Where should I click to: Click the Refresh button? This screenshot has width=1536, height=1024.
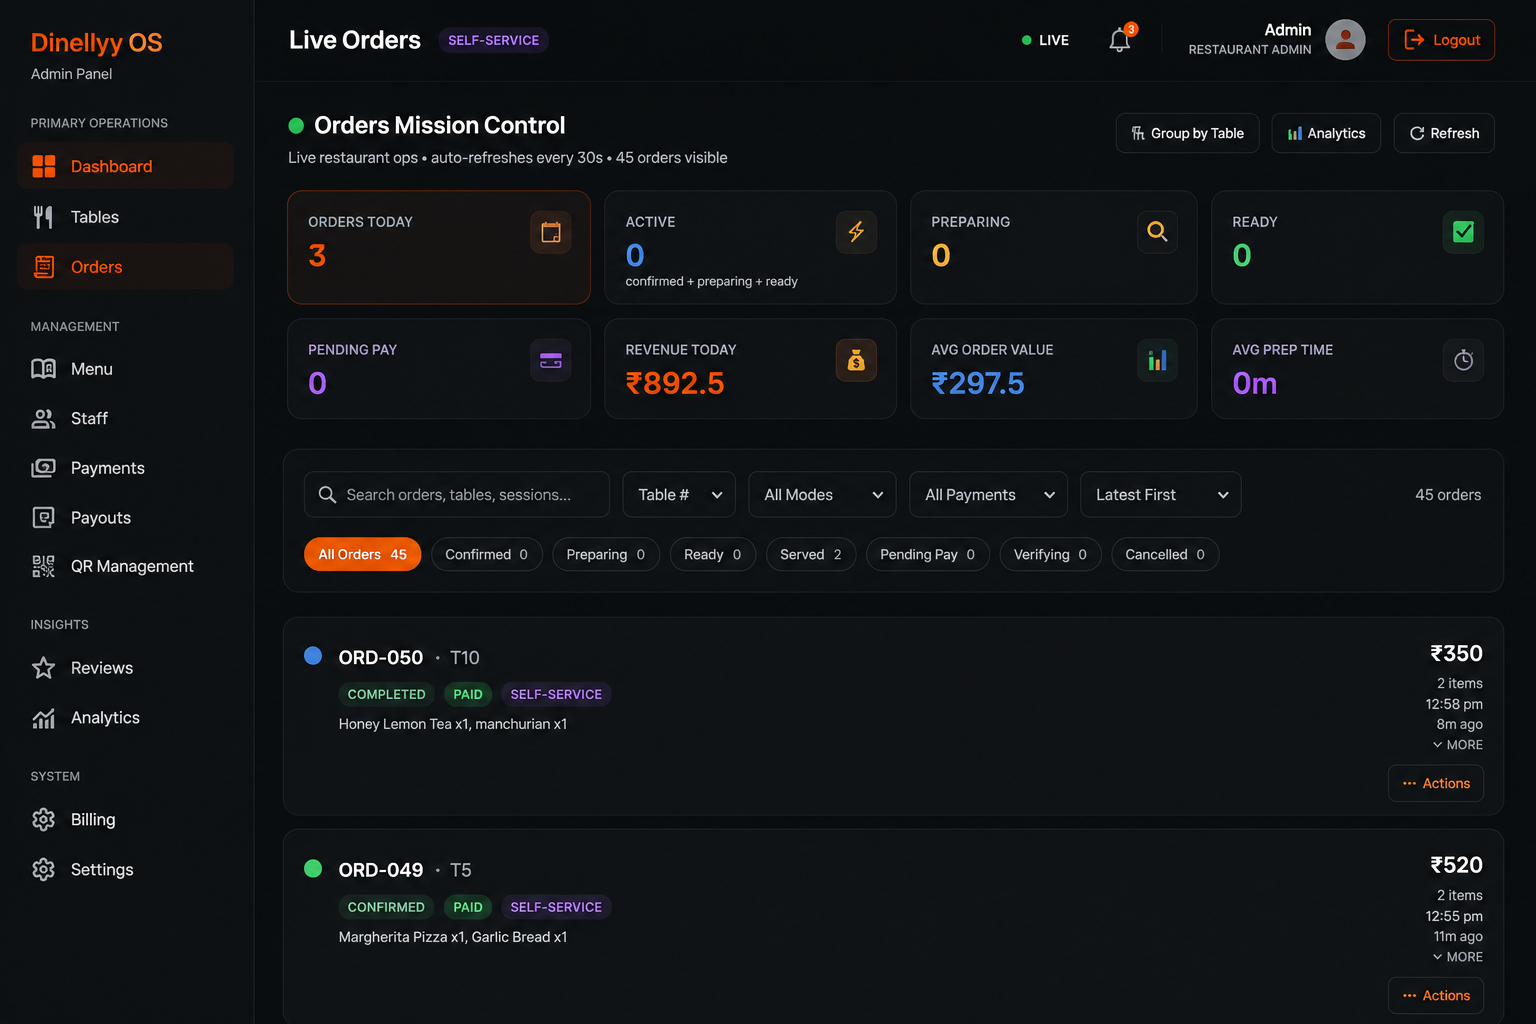click(x=1444, y=133)
